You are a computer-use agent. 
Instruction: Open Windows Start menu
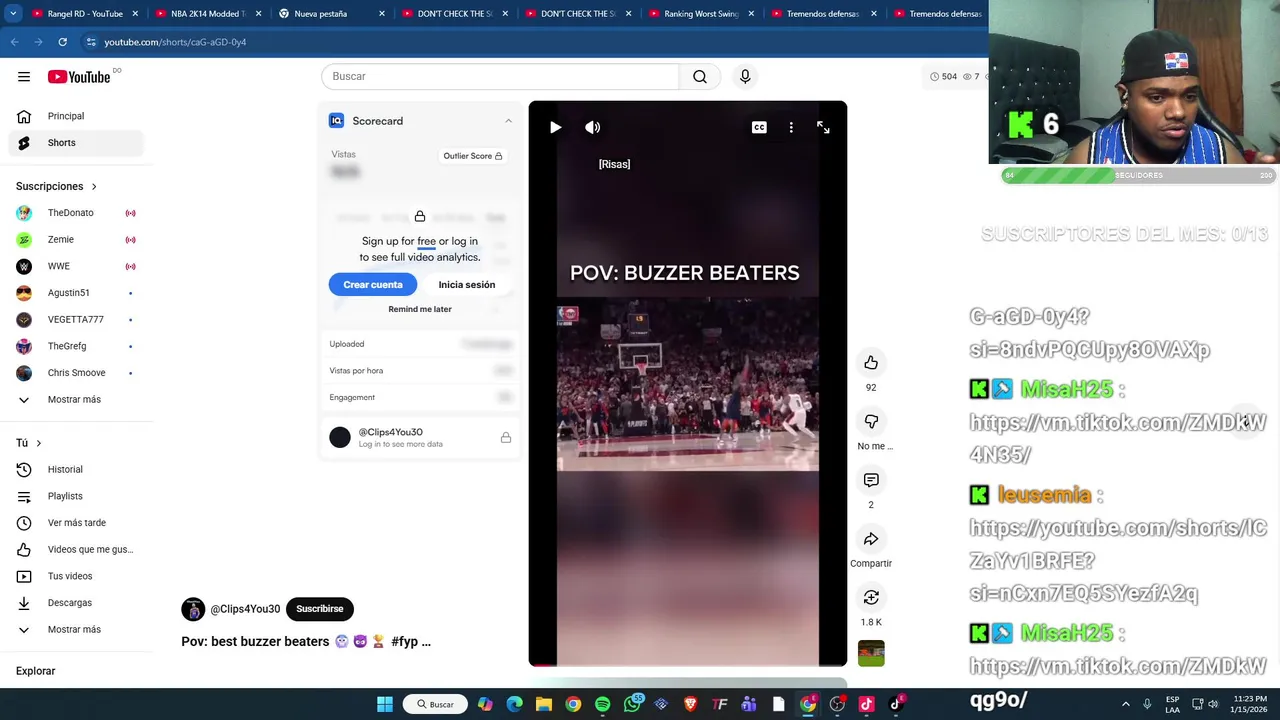tap(385, 705)
